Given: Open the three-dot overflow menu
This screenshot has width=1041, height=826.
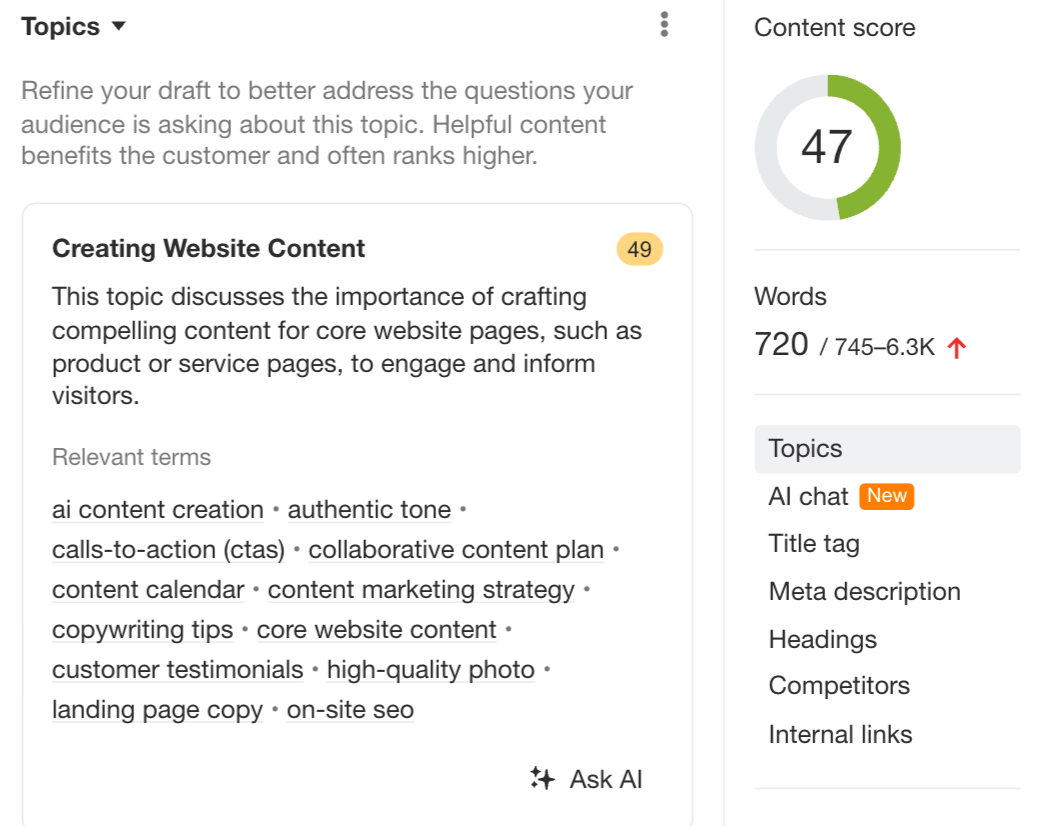Looking at the screenshot, I should coord(663,24).
